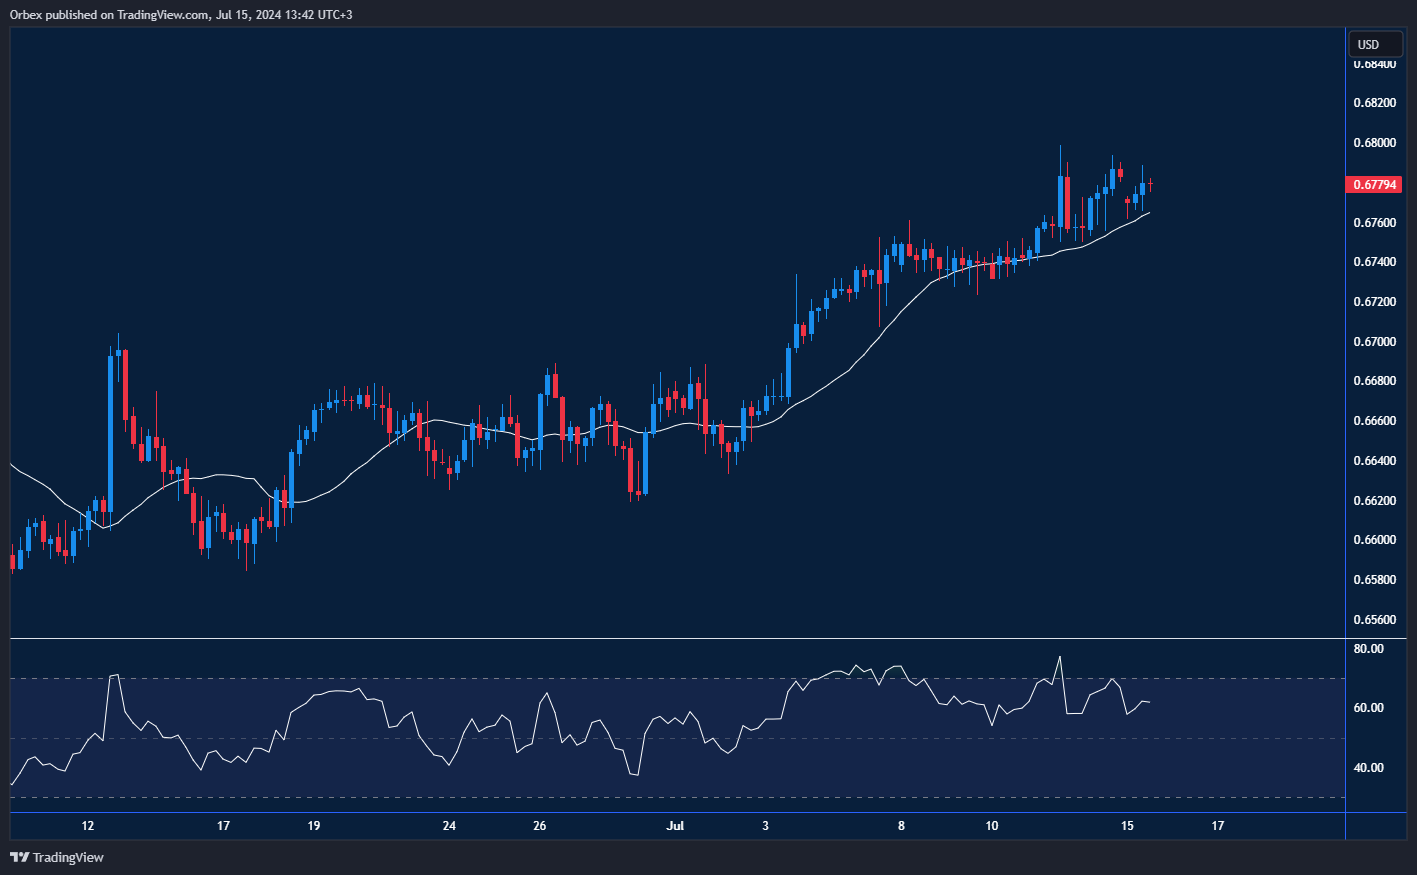Click the 0.66000 price scale label
1417x875 pixels.
[x=1374, y=540]
